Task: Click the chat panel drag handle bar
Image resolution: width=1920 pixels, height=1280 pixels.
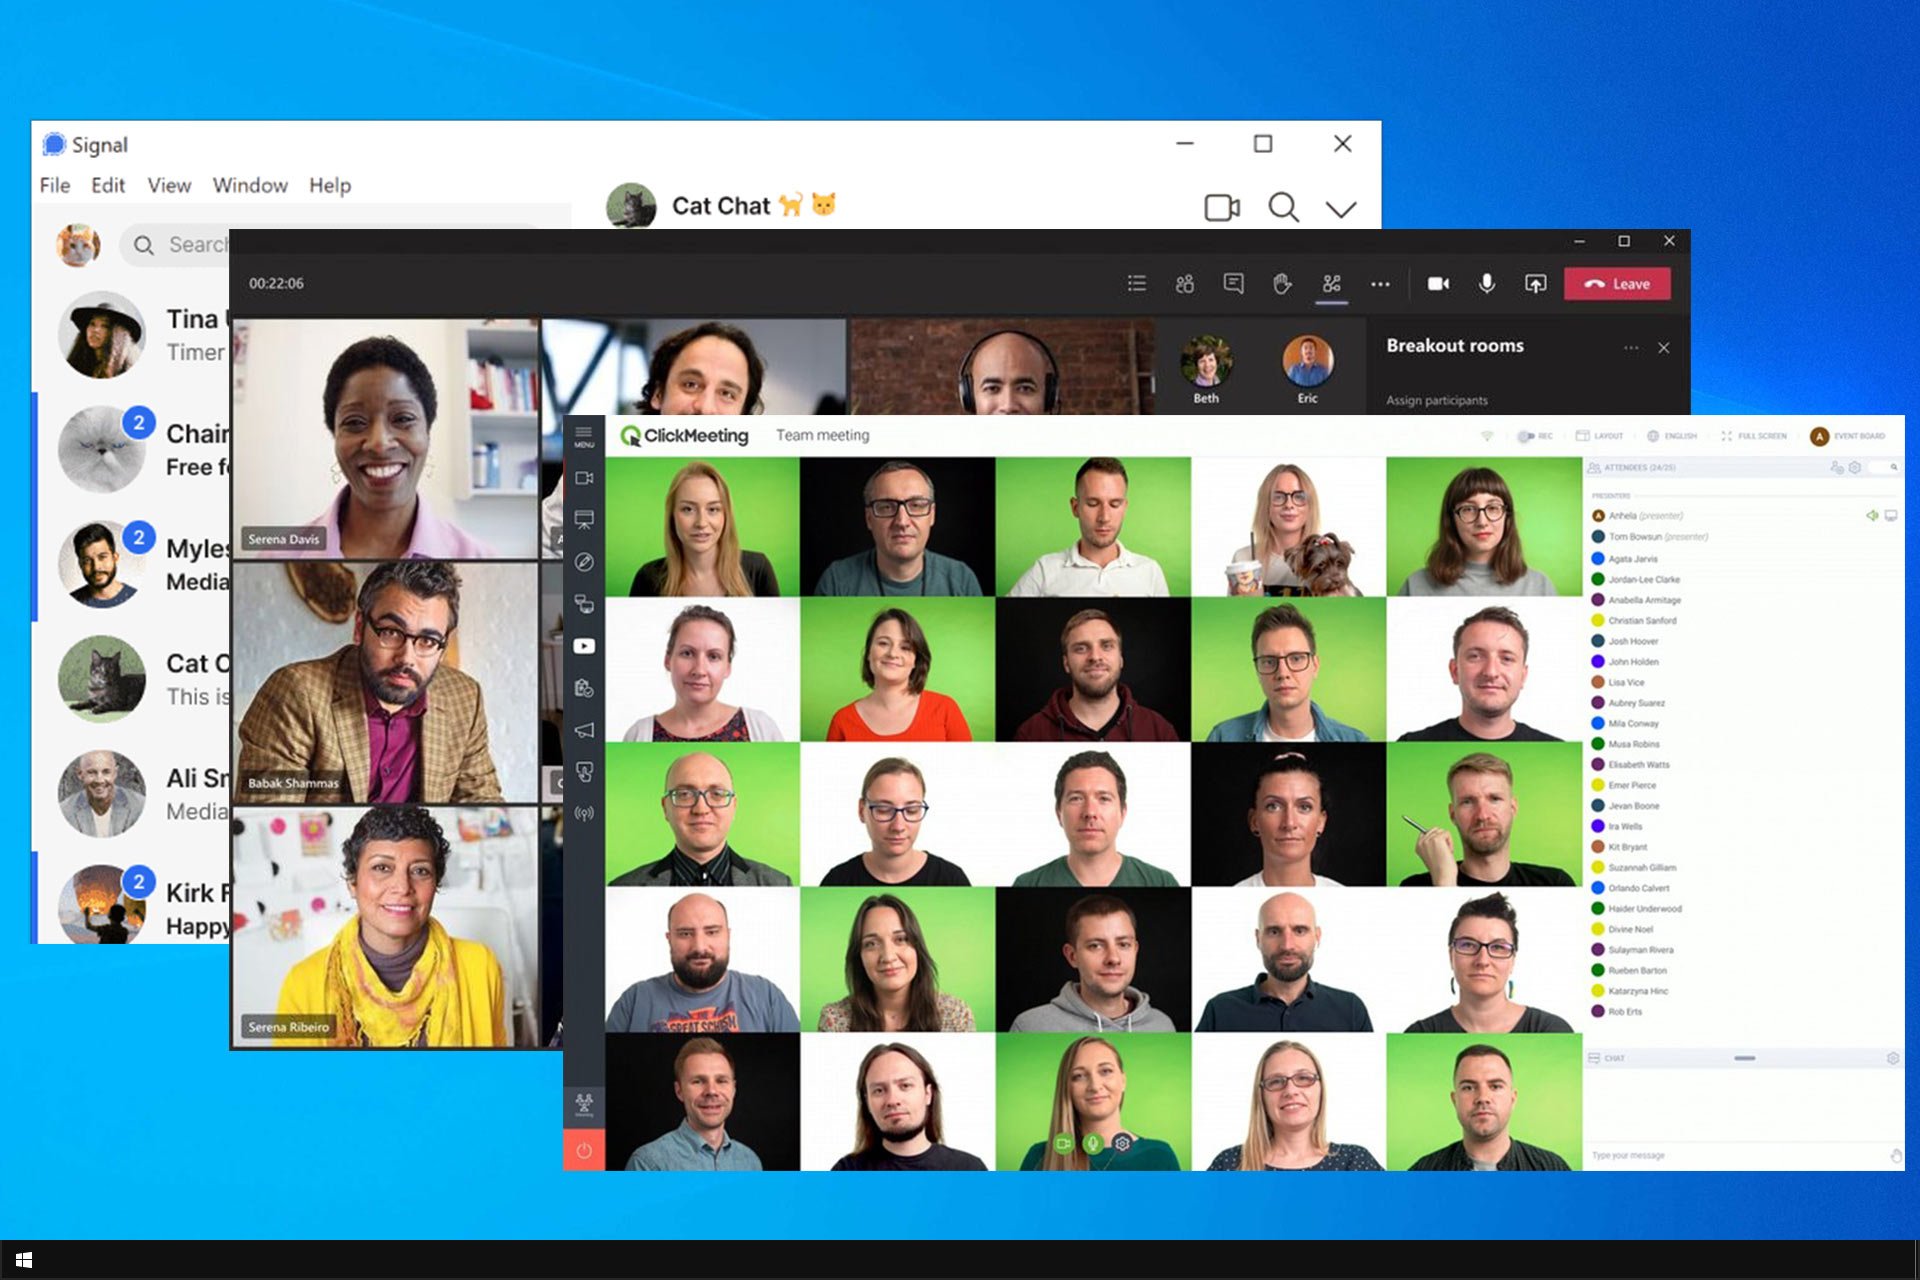Action: point(1745,1058)
